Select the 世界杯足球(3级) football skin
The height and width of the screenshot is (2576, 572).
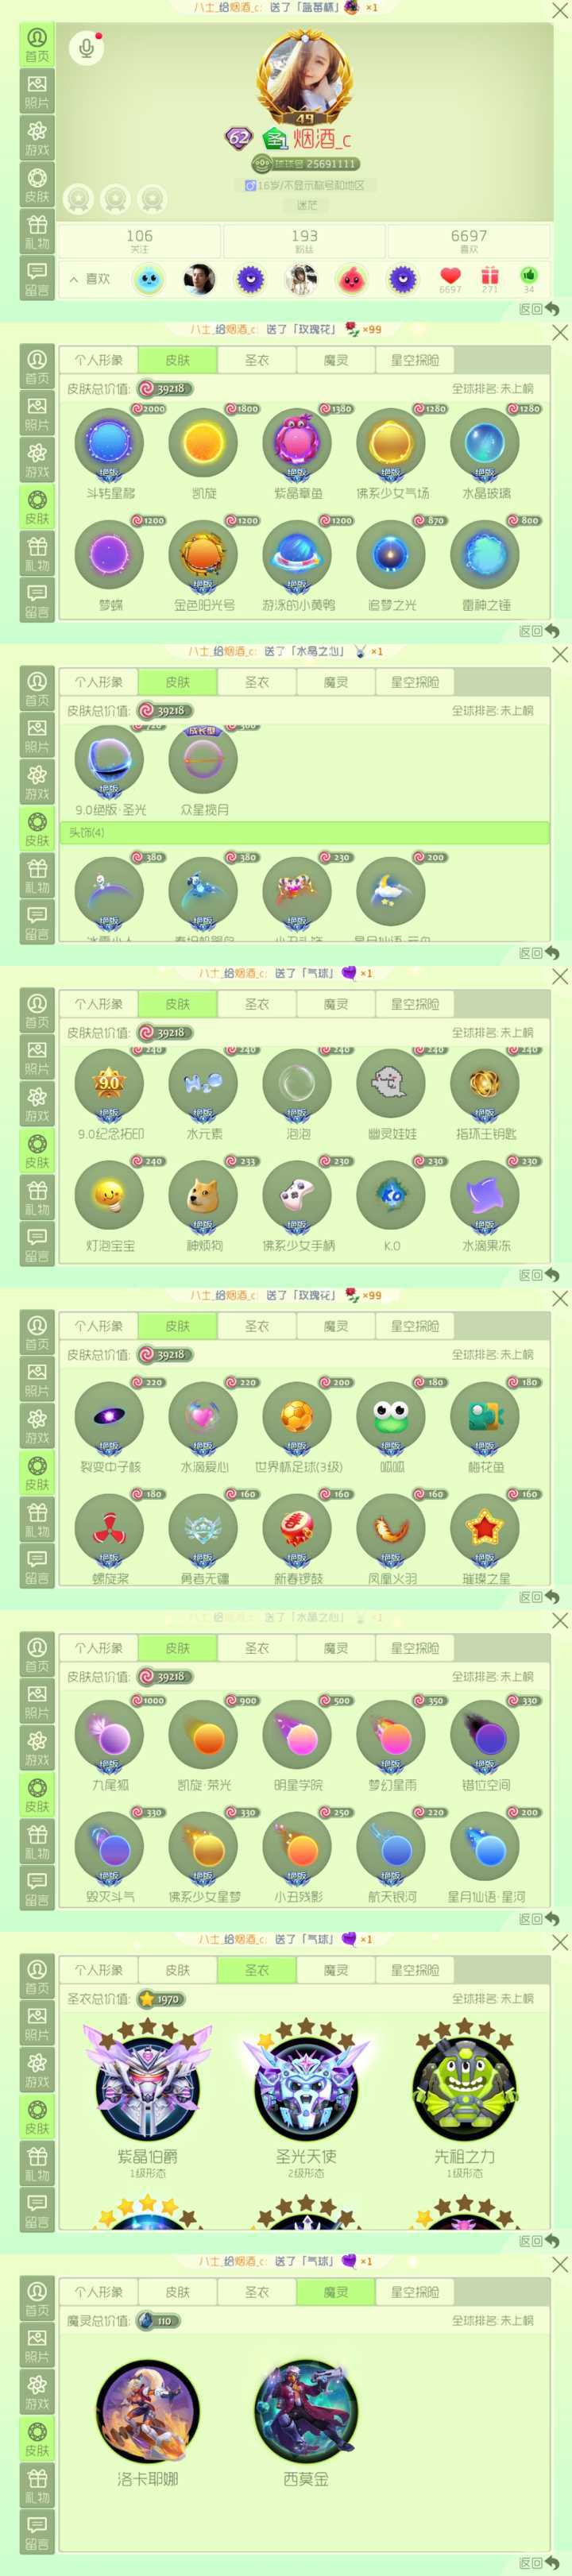point(297,1416)
